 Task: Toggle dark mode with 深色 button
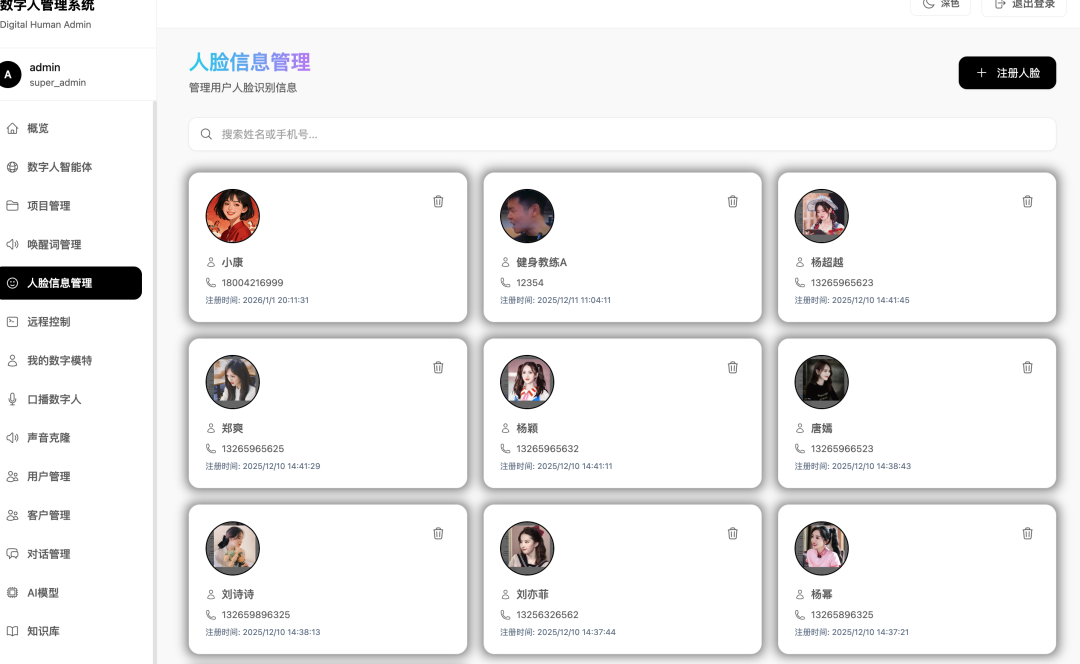[x=940, y=4]
